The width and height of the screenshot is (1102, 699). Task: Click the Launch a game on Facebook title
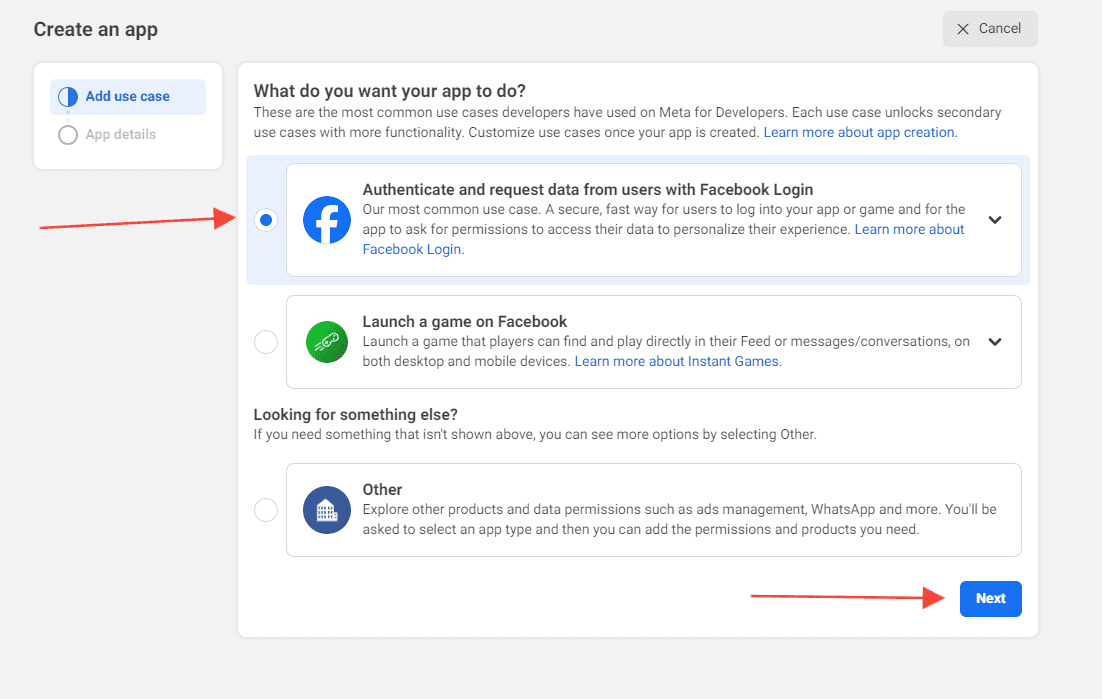click(x=465, y=322)
